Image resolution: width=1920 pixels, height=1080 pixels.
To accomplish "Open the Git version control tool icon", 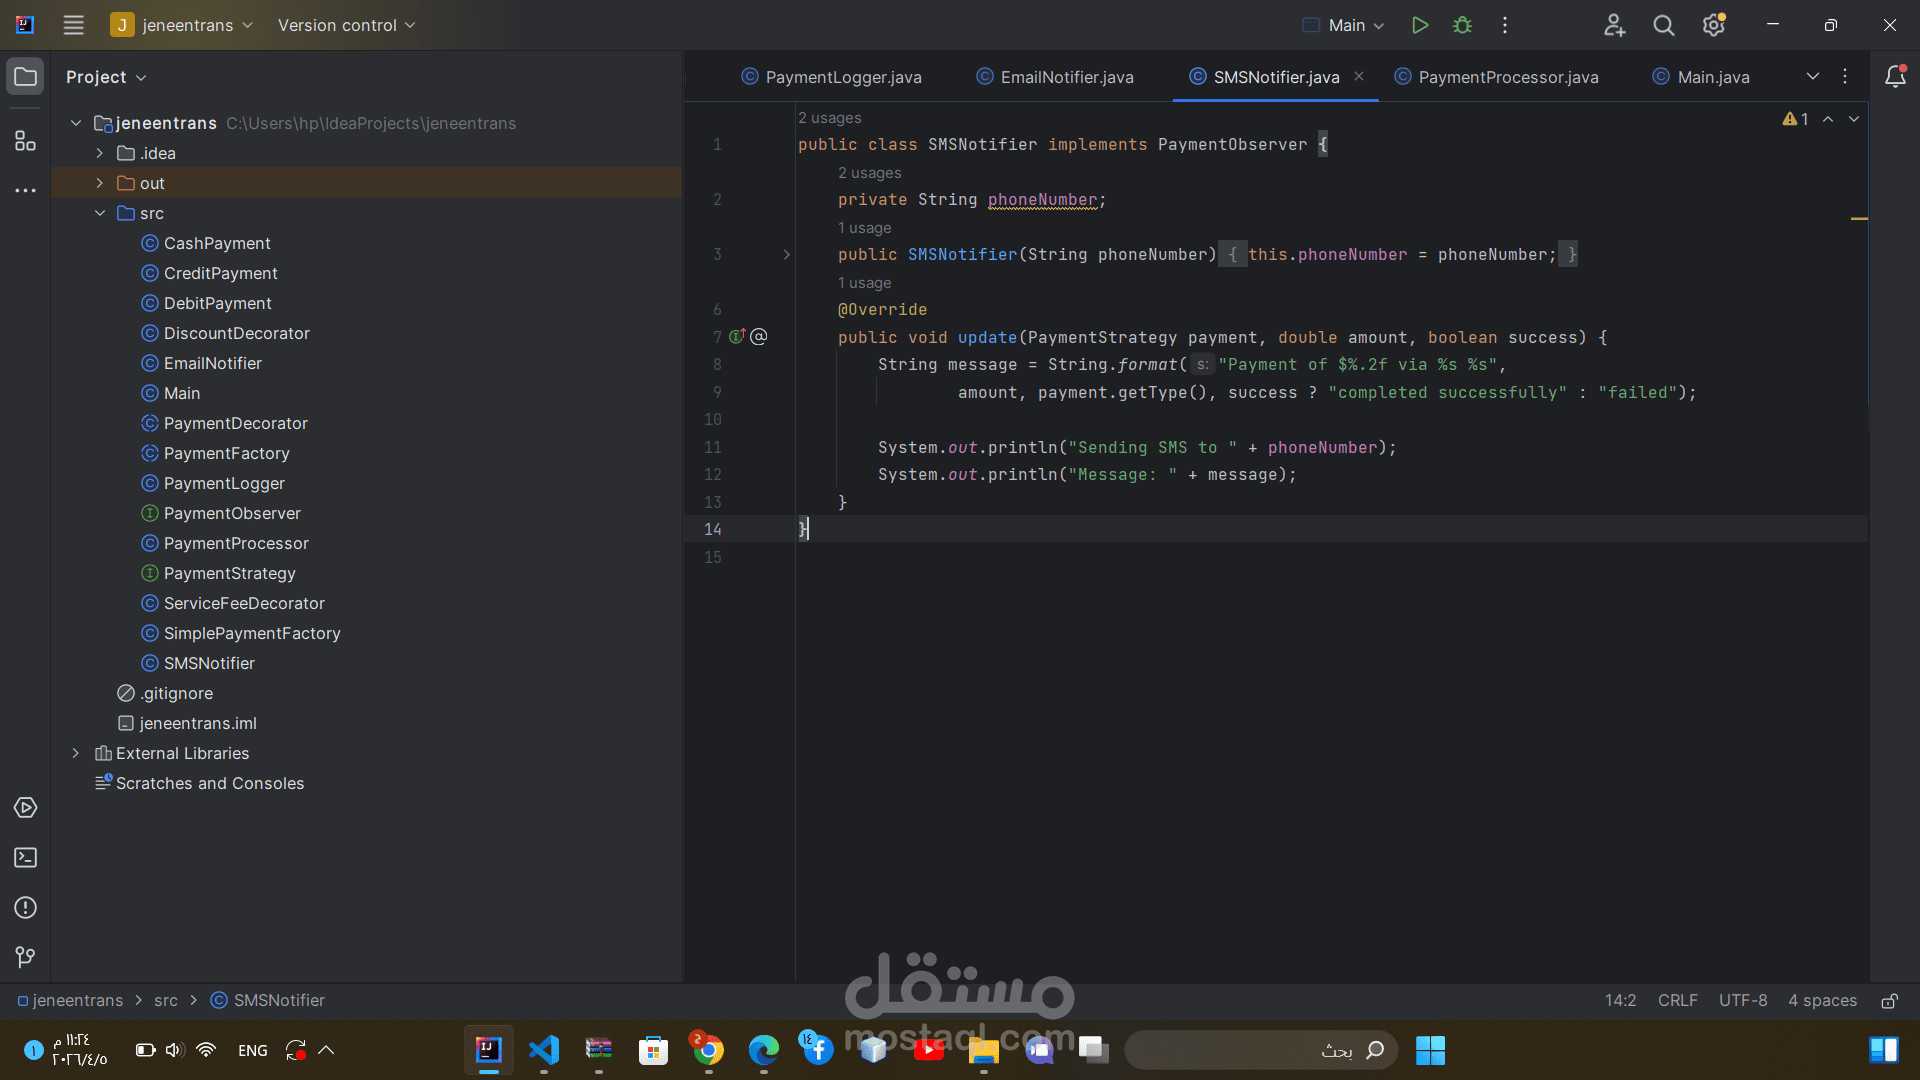I will [x=25, y=958].
